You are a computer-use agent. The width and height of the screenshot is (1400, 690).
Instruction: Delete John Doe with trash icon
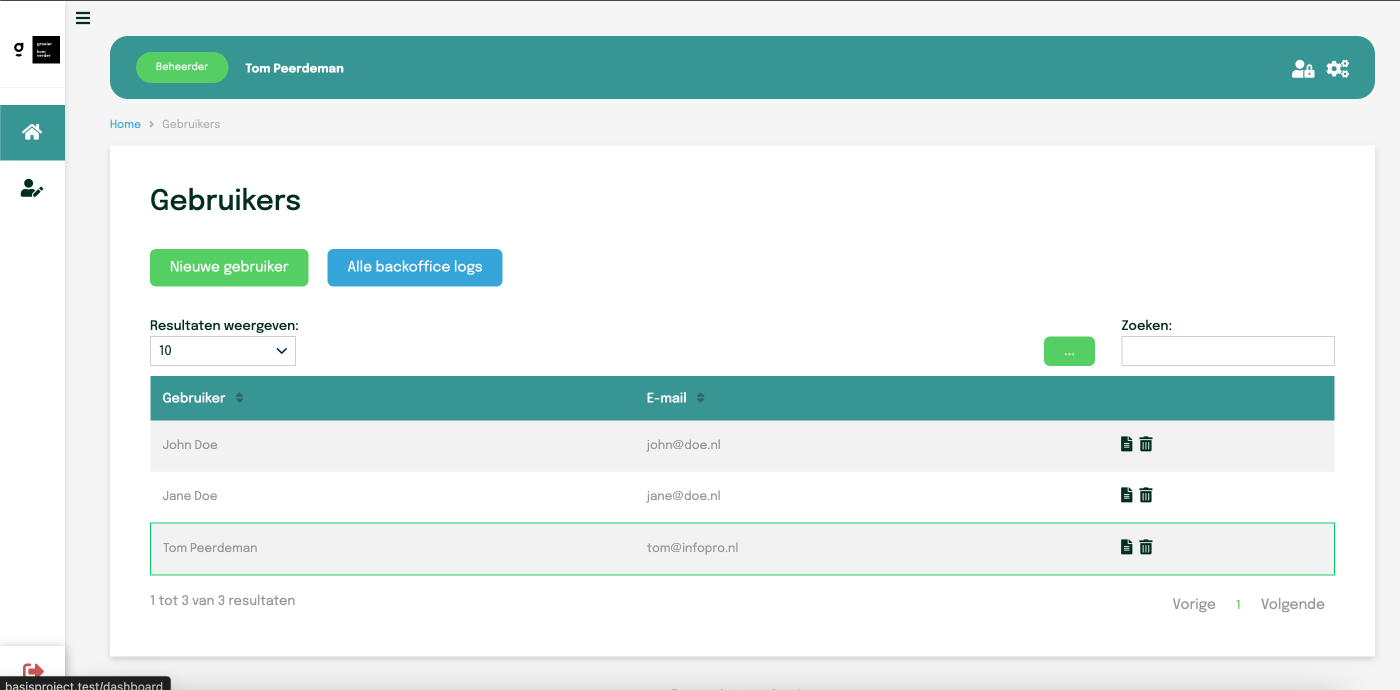(x=1146, y=444)
